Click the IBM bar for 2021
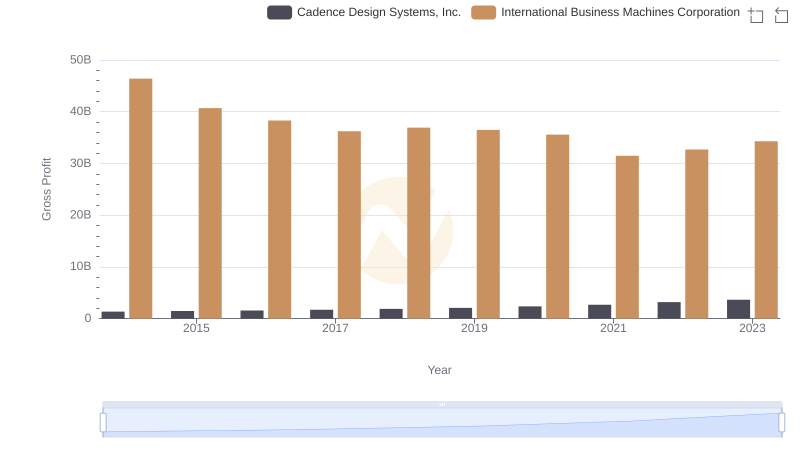Viewport: 800px width, 461px height. click(x=627, y=237)
